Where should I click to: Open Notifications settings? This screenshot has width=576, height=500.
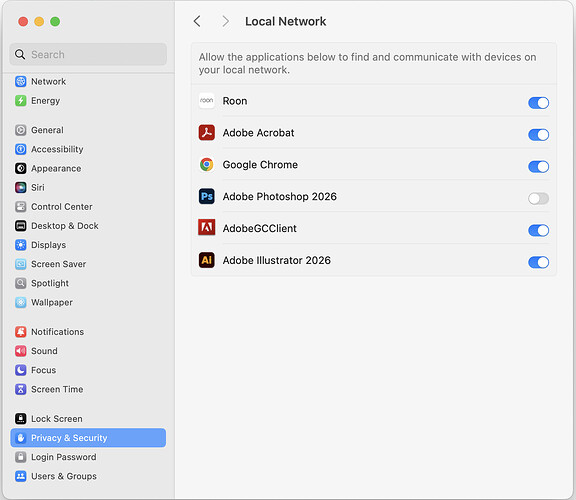[x=88, y=332]
